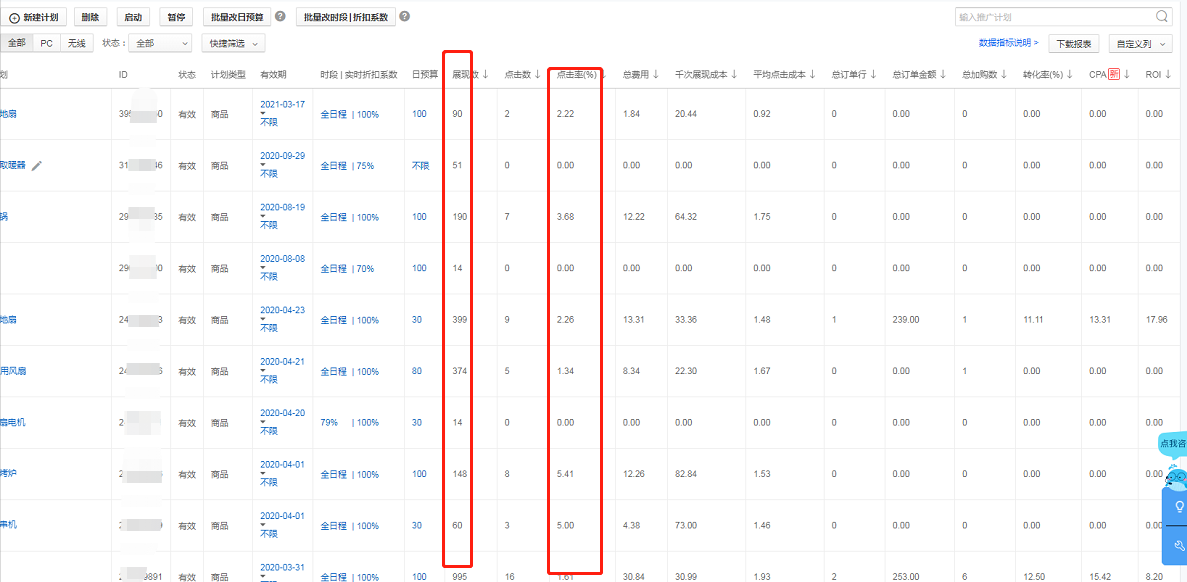The image size is (1187, 582).
Task: Click the 删除 button
Action: (x=91, y=17)
